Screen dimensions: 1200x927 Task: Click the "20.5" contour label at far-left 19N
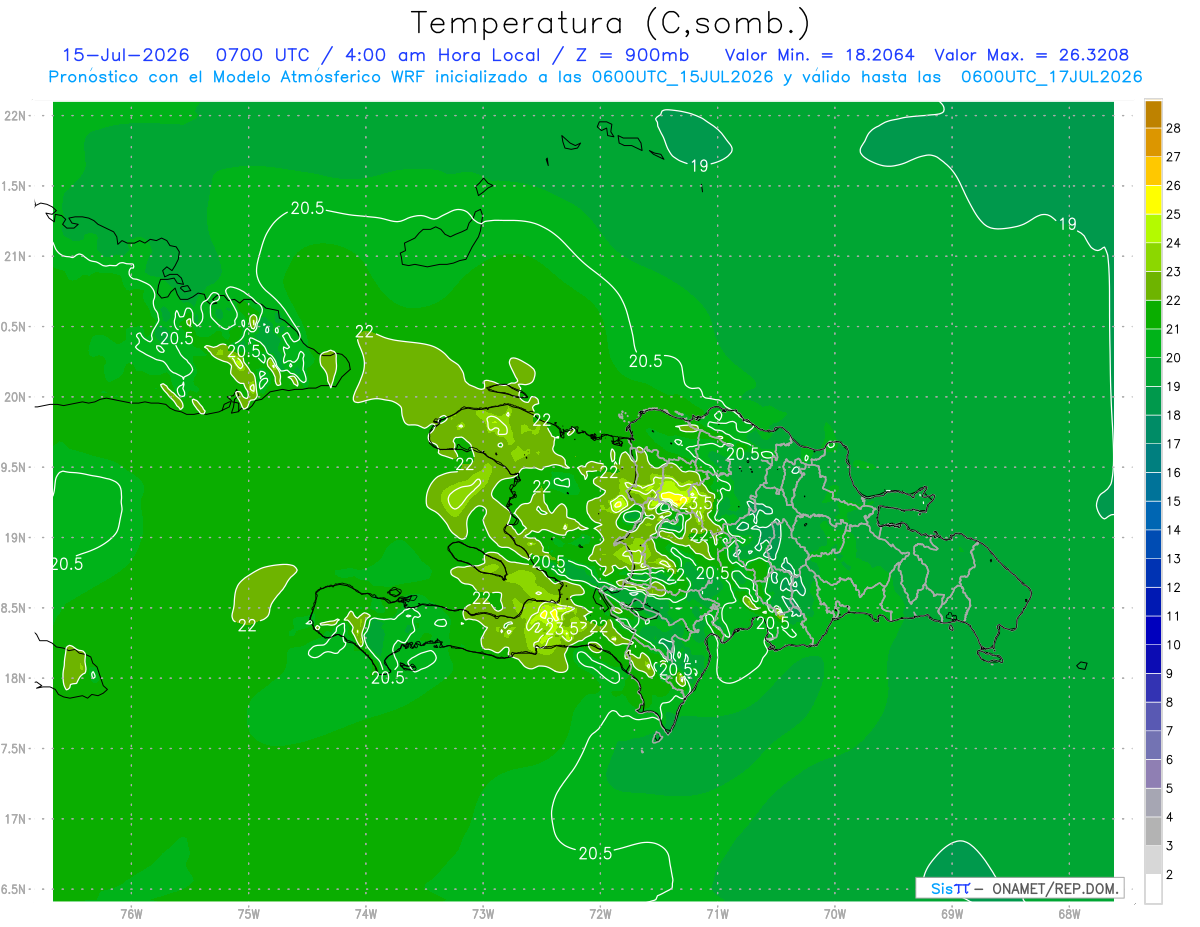pyautogui.click(x=66, y=564)
